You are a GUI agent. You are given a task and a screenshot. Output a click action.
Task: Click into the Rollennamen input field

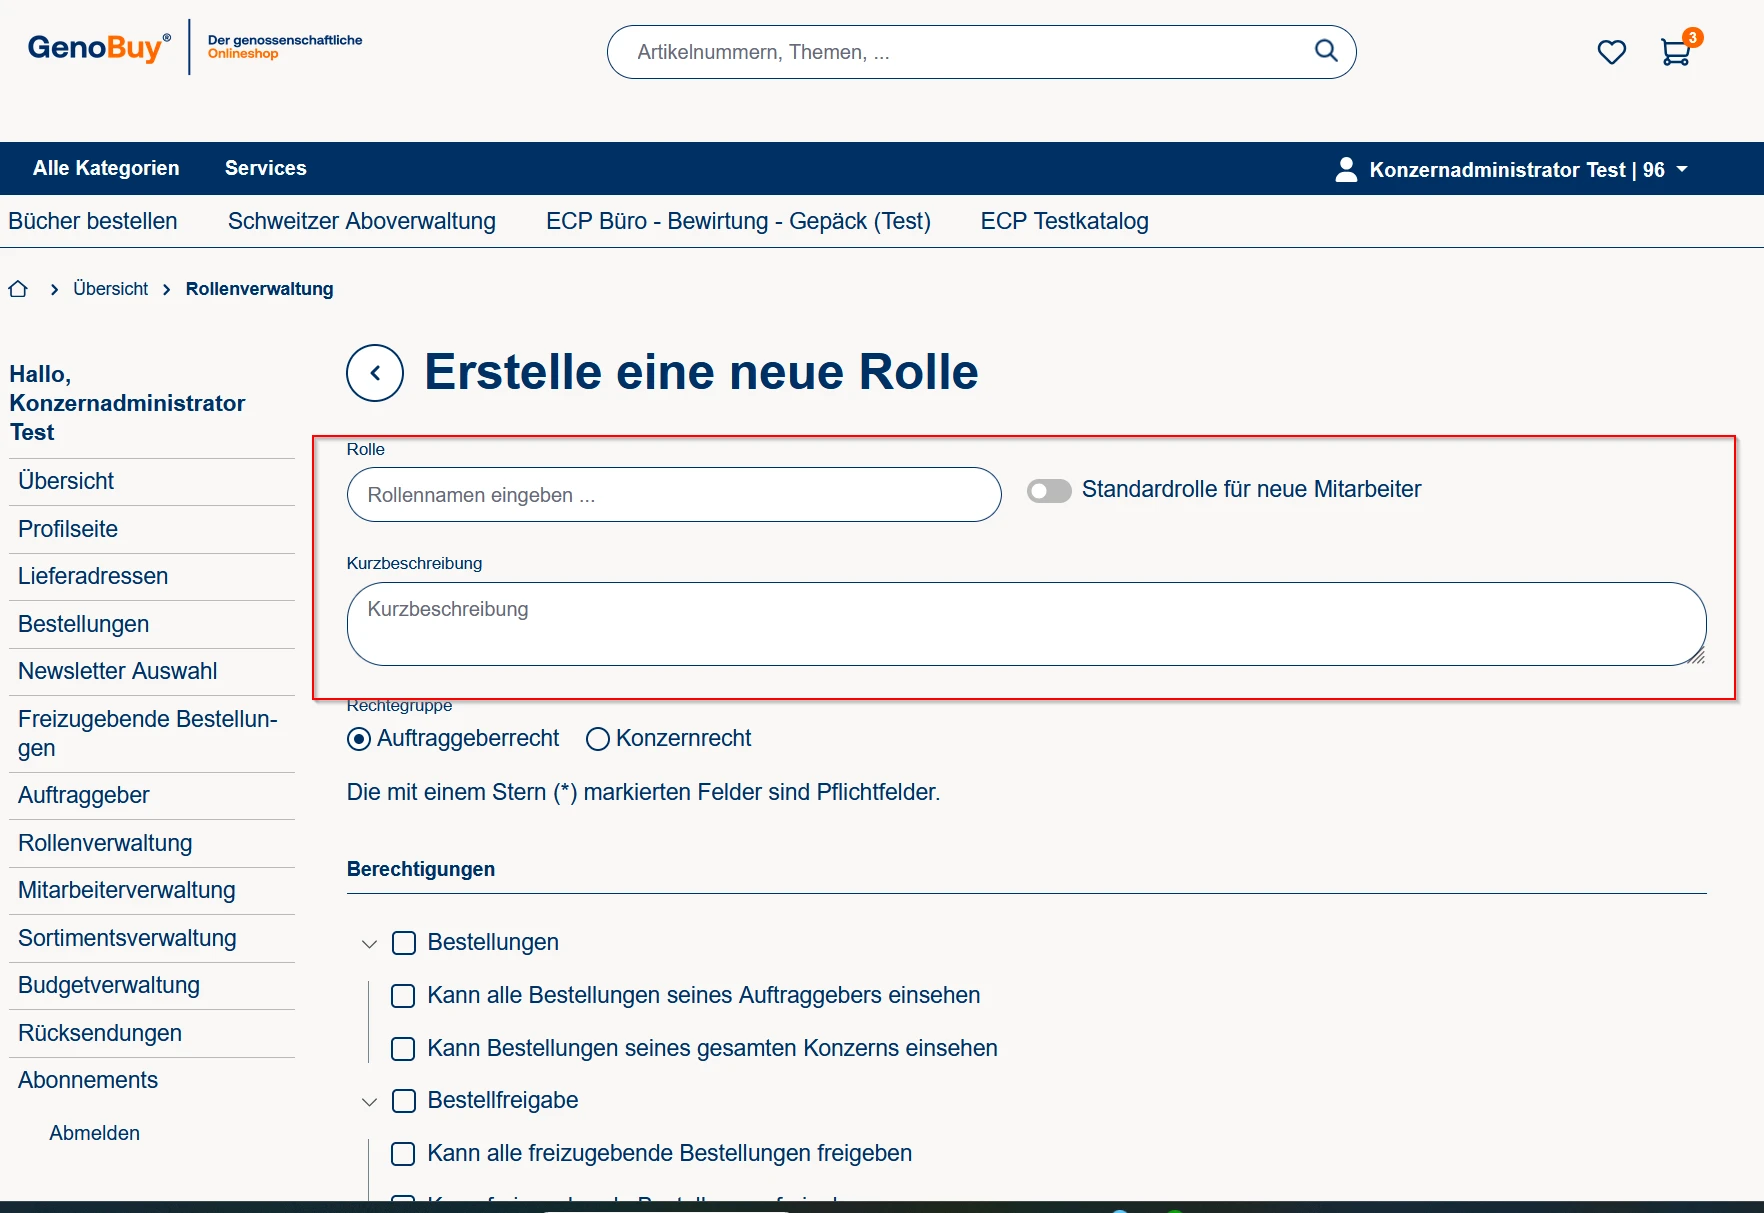pos(673,495)
